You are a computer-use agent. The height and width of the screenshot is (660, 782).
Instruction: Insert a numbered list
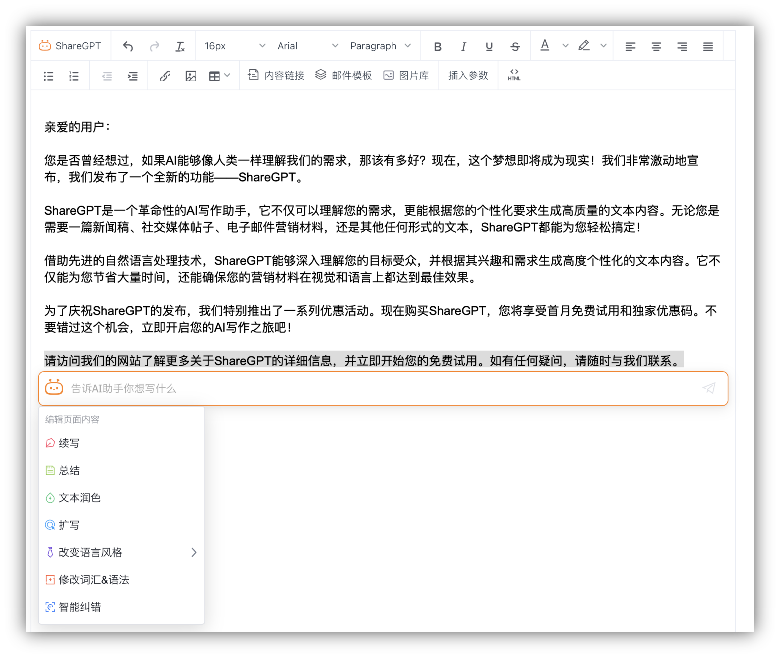pyautogui.click(x=74, y=76)
